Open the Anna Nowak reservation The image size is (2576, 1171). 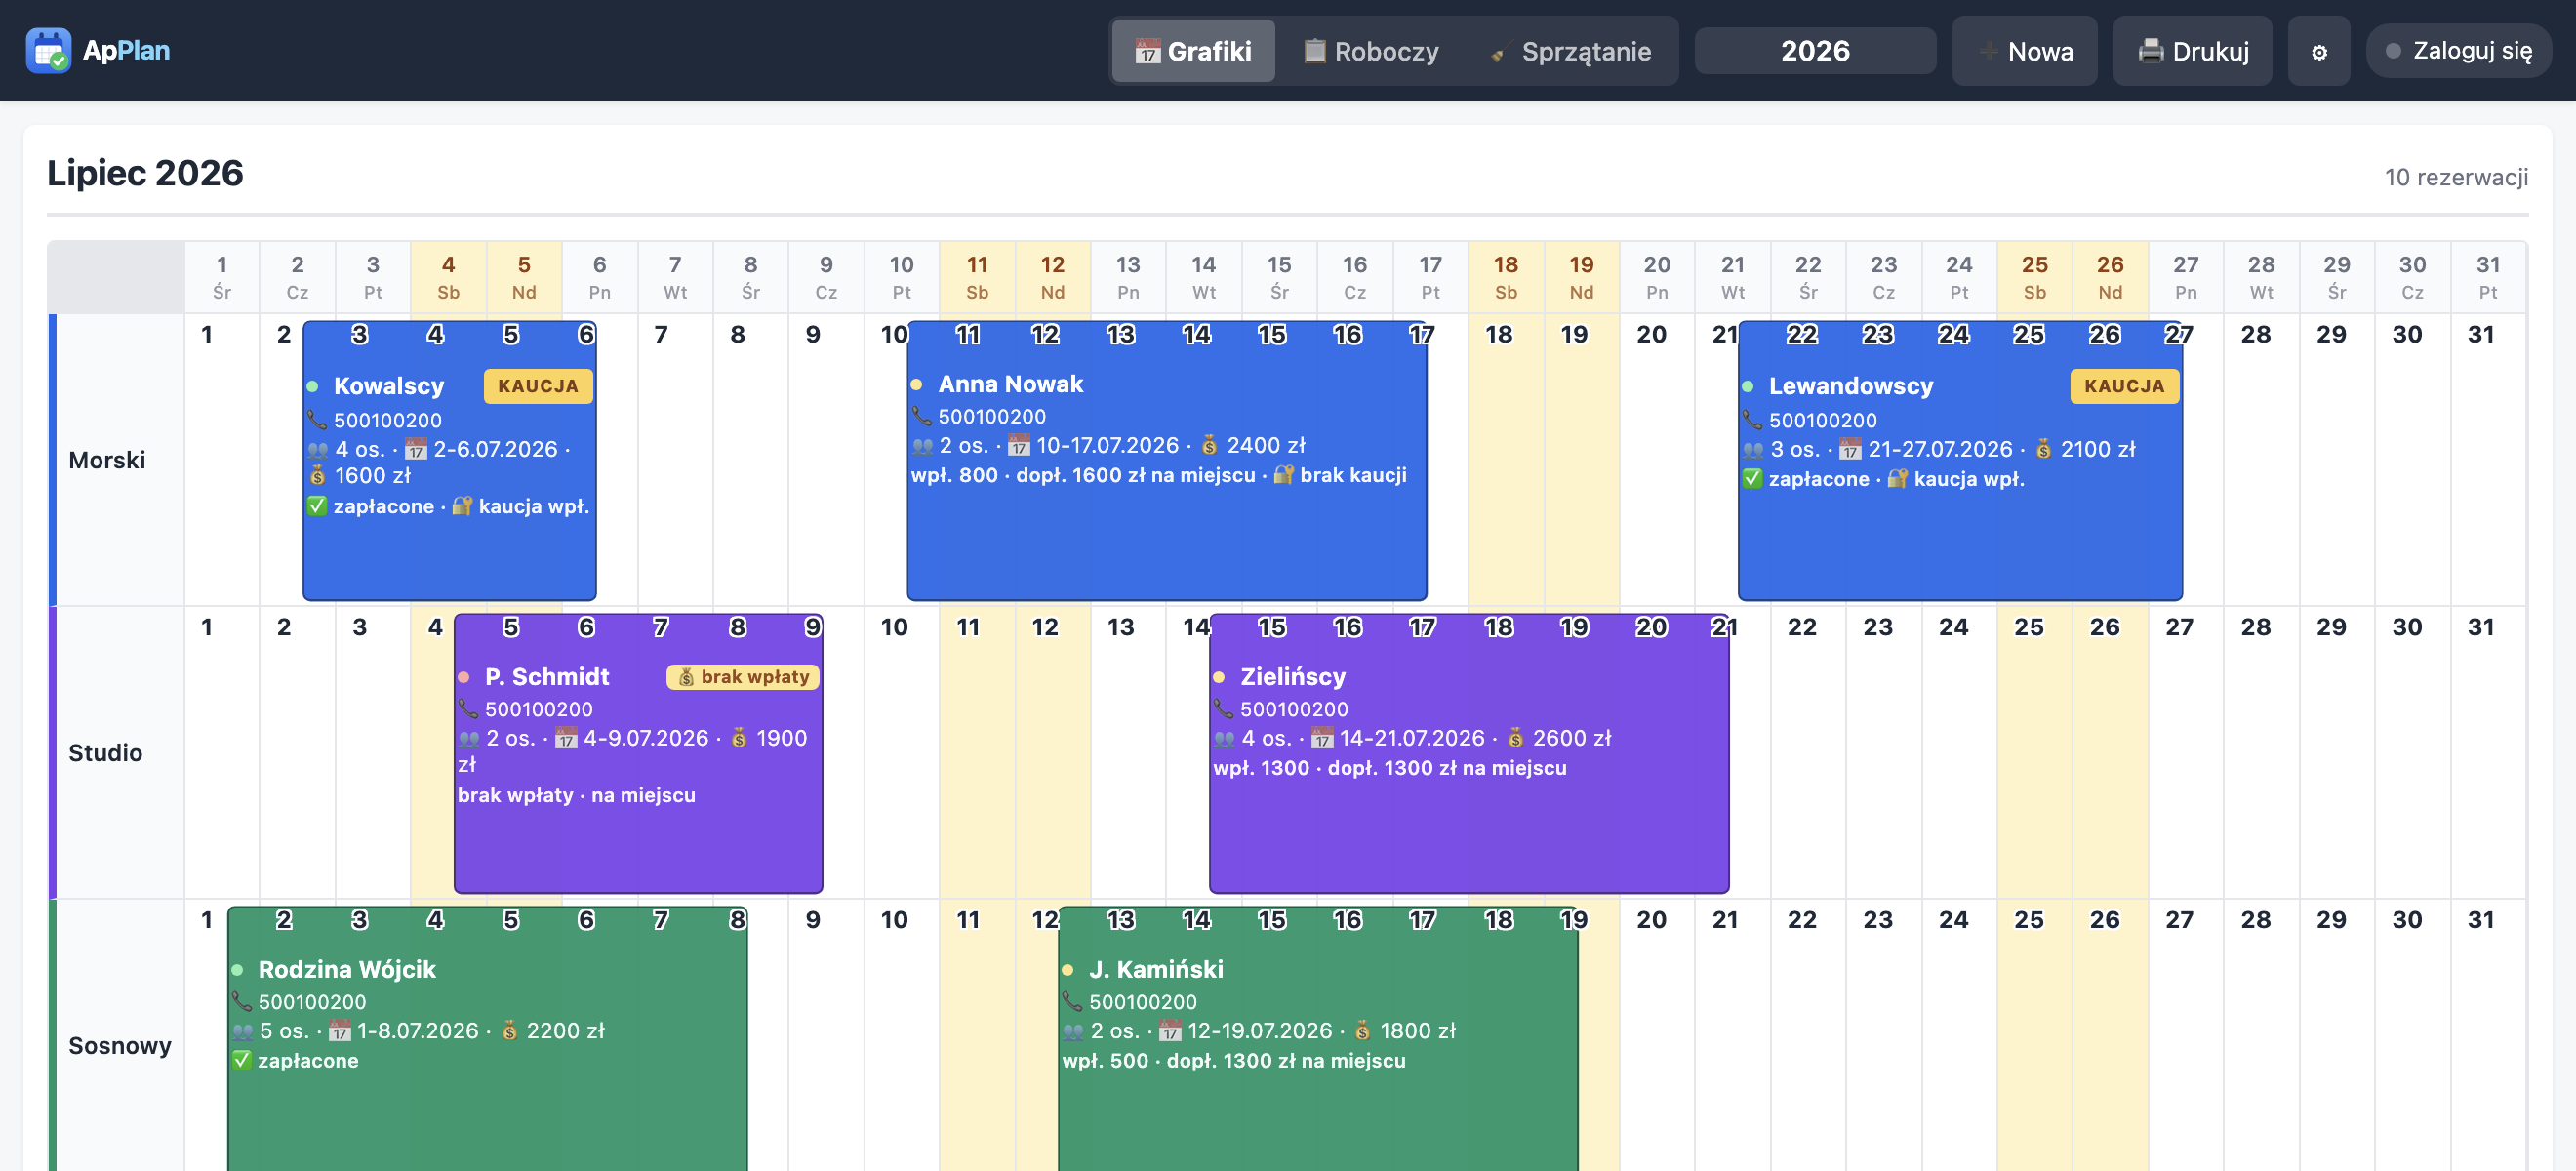click(x=1166, y=460)
